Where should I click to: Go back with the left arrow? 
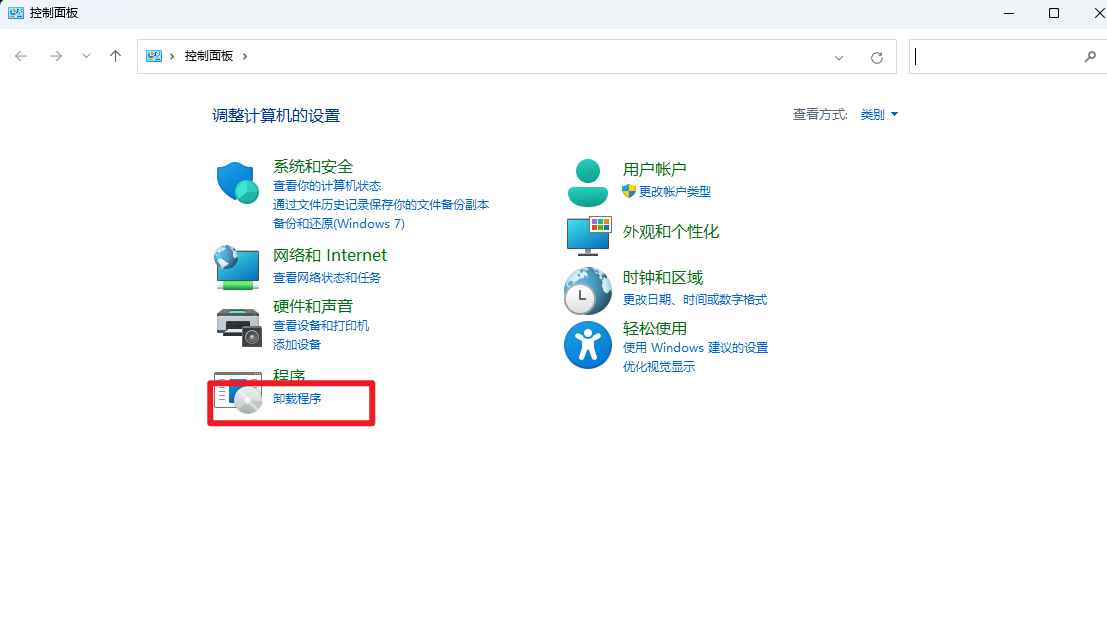pyautogui.click(x=21, y=56)
